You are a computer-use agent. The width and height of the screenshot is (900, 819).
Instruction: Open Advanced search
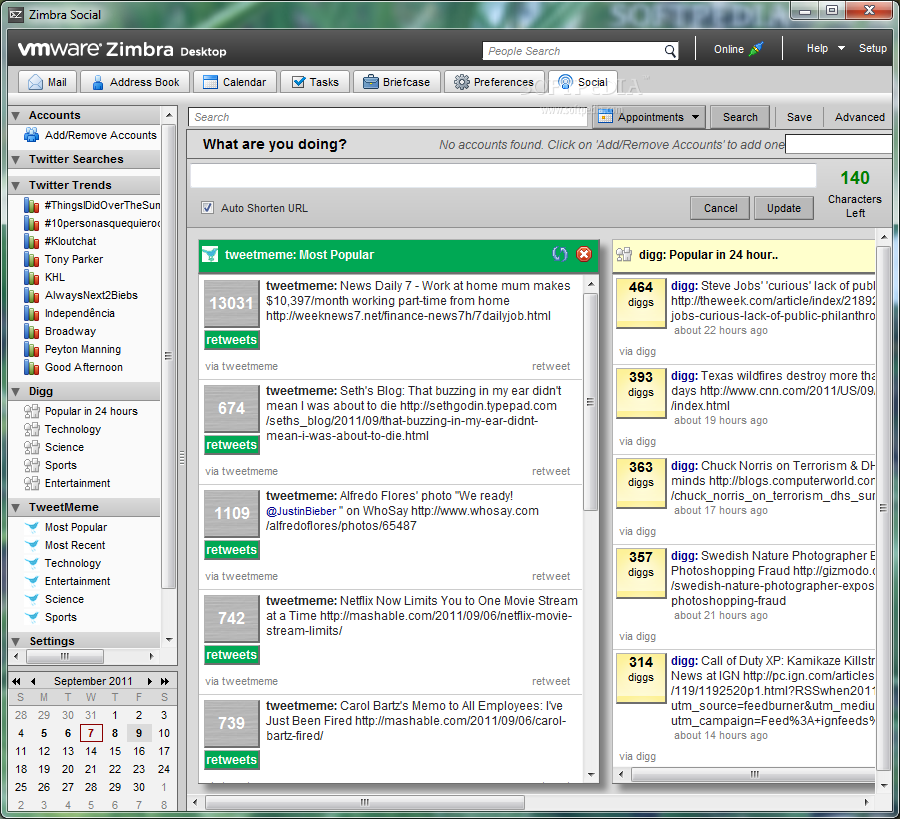click(859, 117)
